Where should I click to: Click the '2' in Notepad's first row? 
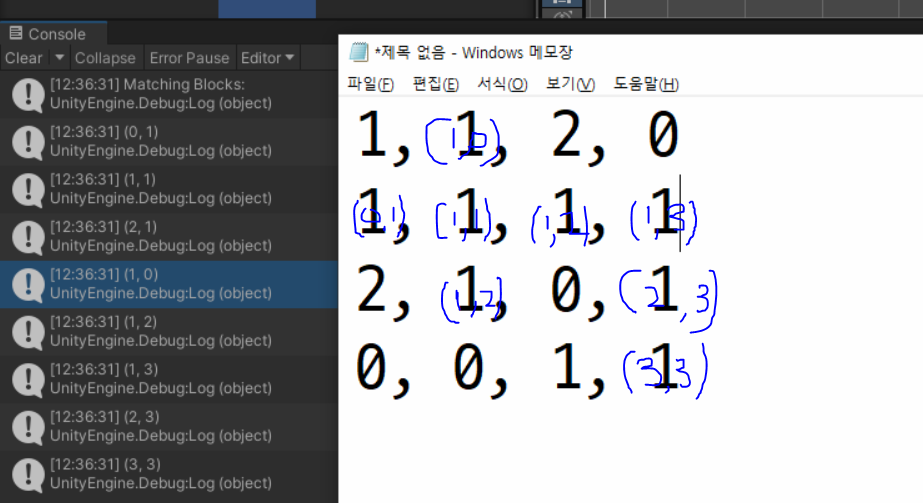point(566,135)
